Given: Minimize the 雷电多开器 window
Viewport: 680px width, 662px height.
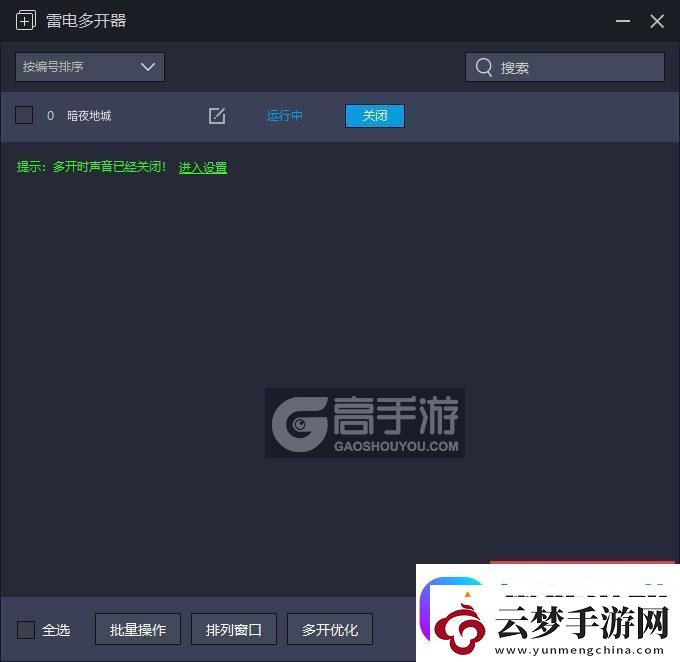Looking at the screenshot, I should point(623,21).
